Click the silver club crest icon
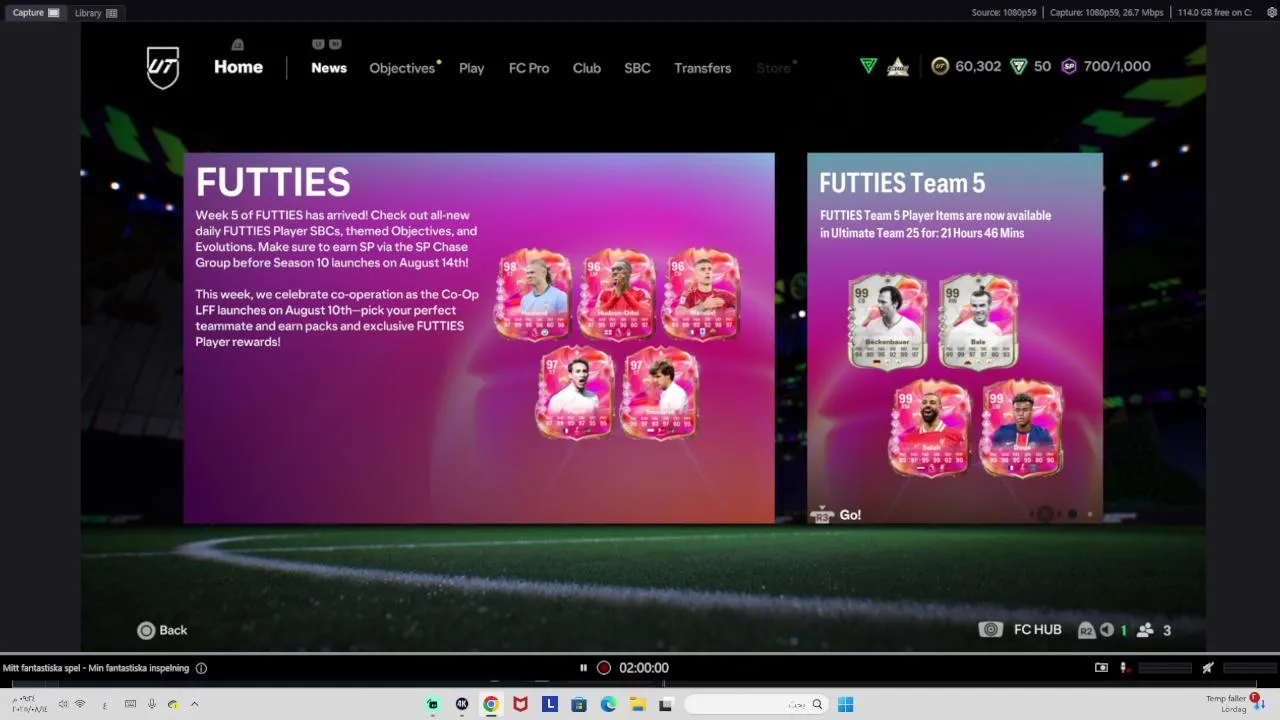This screenshot has width=1280, height=720. tap(898, 67)
